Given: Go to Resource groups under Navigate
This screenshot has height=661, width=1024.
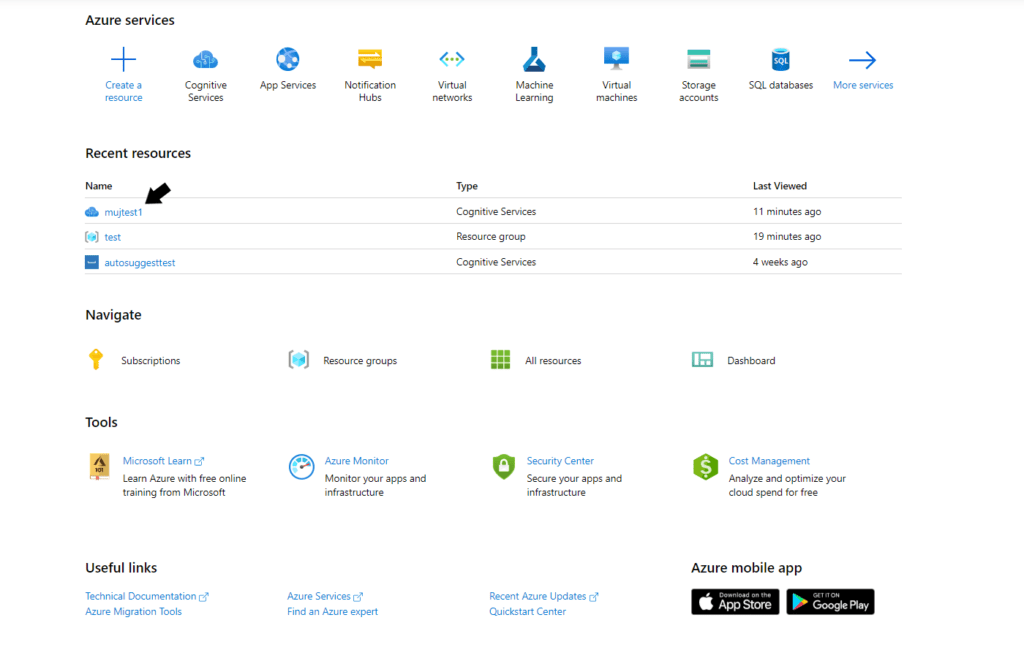Looking at the screenshot, I should pos(359,361).
